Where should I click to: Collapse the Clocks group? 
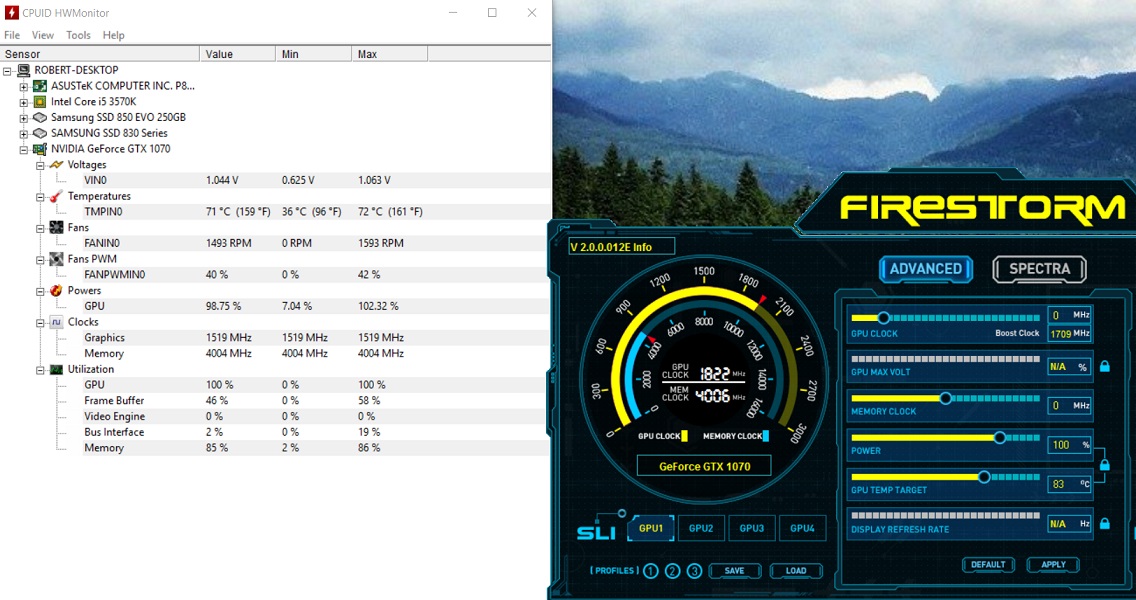click(41, 323)
